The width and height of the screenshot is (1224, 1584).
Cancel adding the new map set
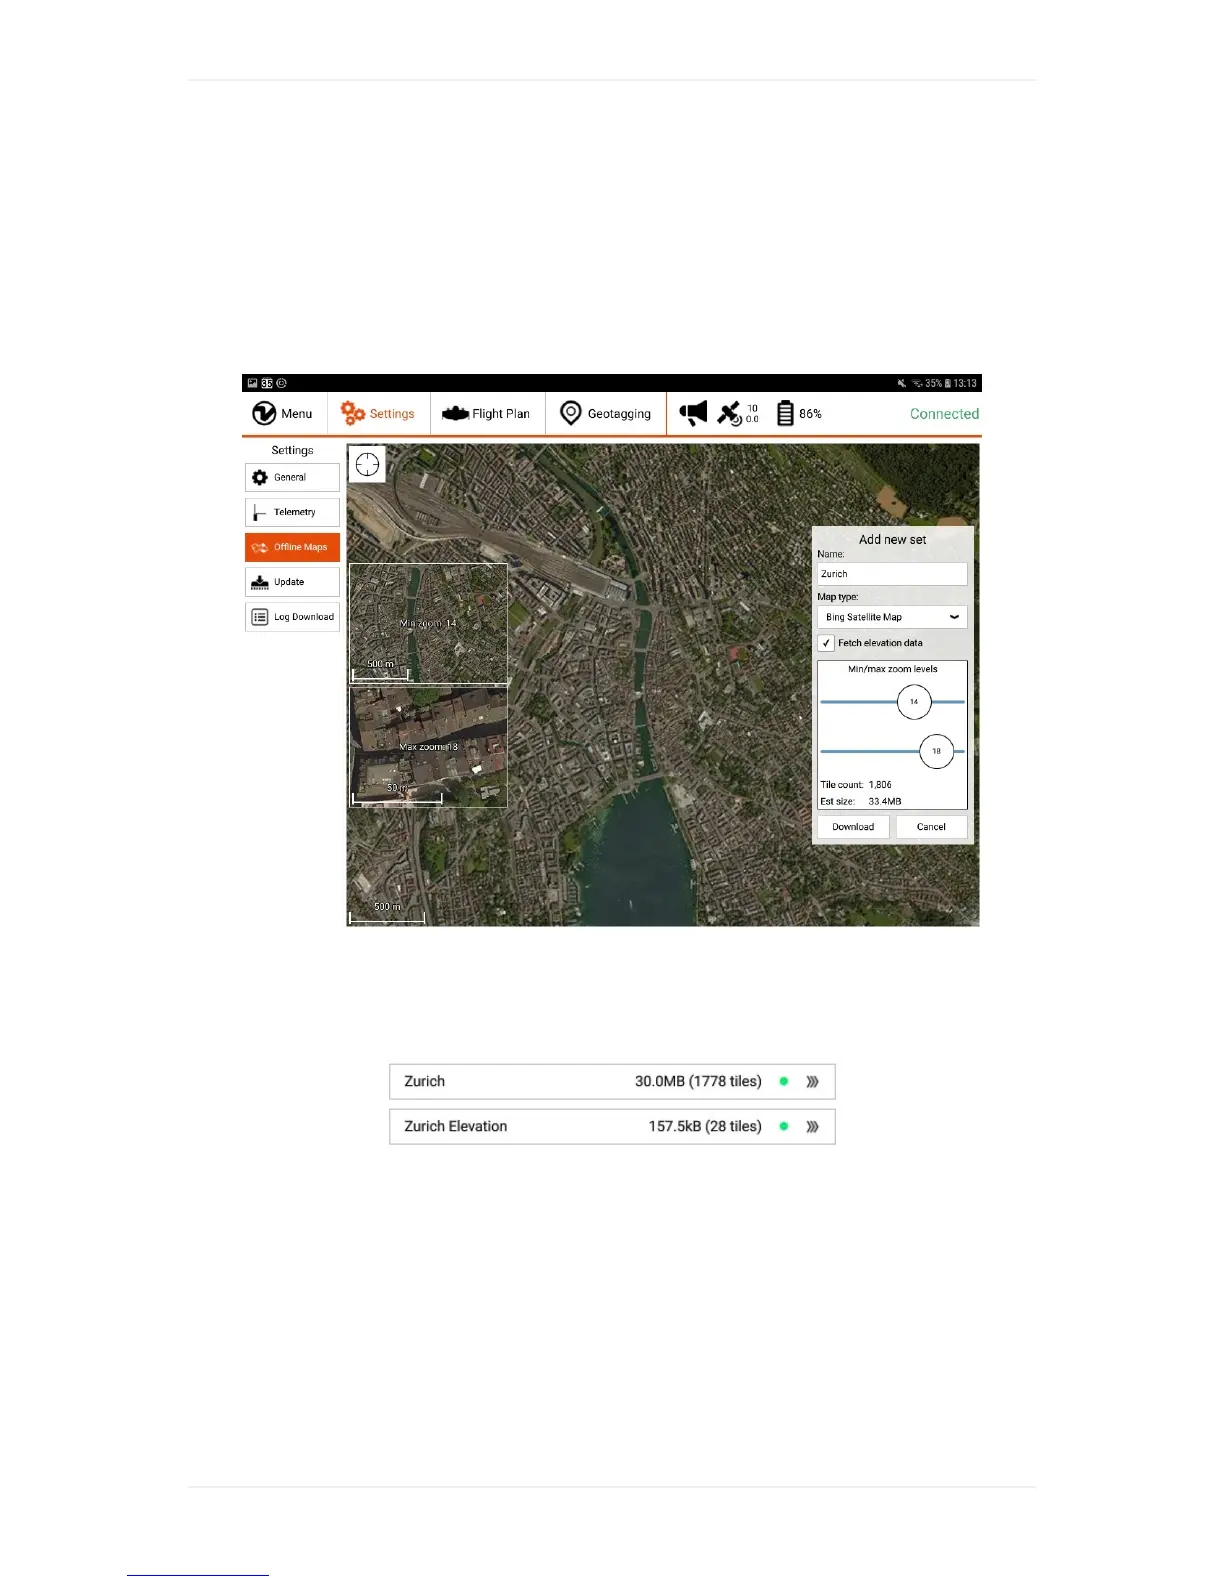click(931, 827)
